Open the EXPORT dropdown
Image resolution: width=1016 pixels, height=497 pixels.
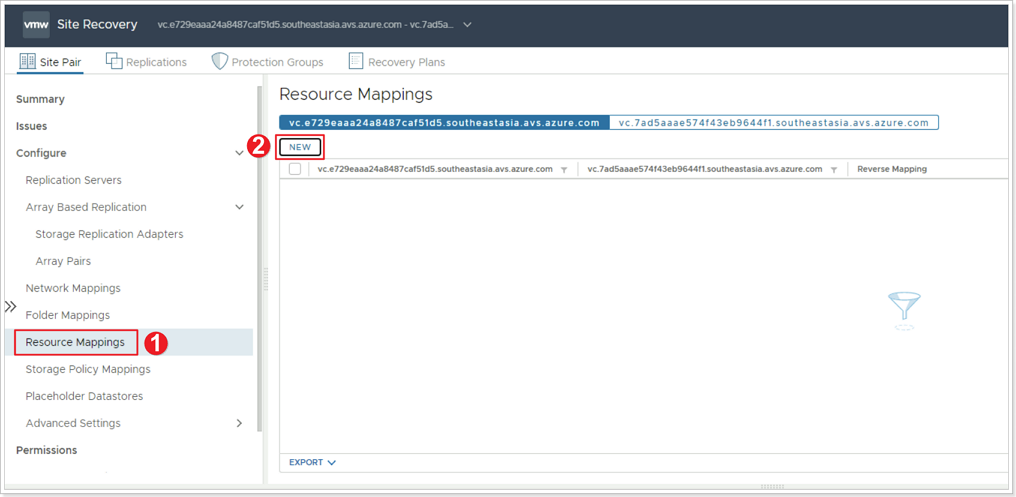(312, 463)
